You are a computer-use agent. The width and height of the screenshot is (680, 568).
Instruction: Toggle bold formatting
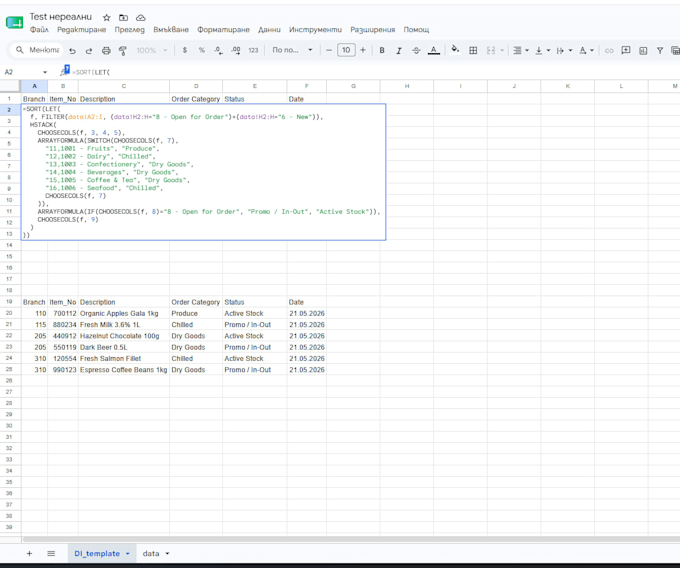[x=382, y=50]
